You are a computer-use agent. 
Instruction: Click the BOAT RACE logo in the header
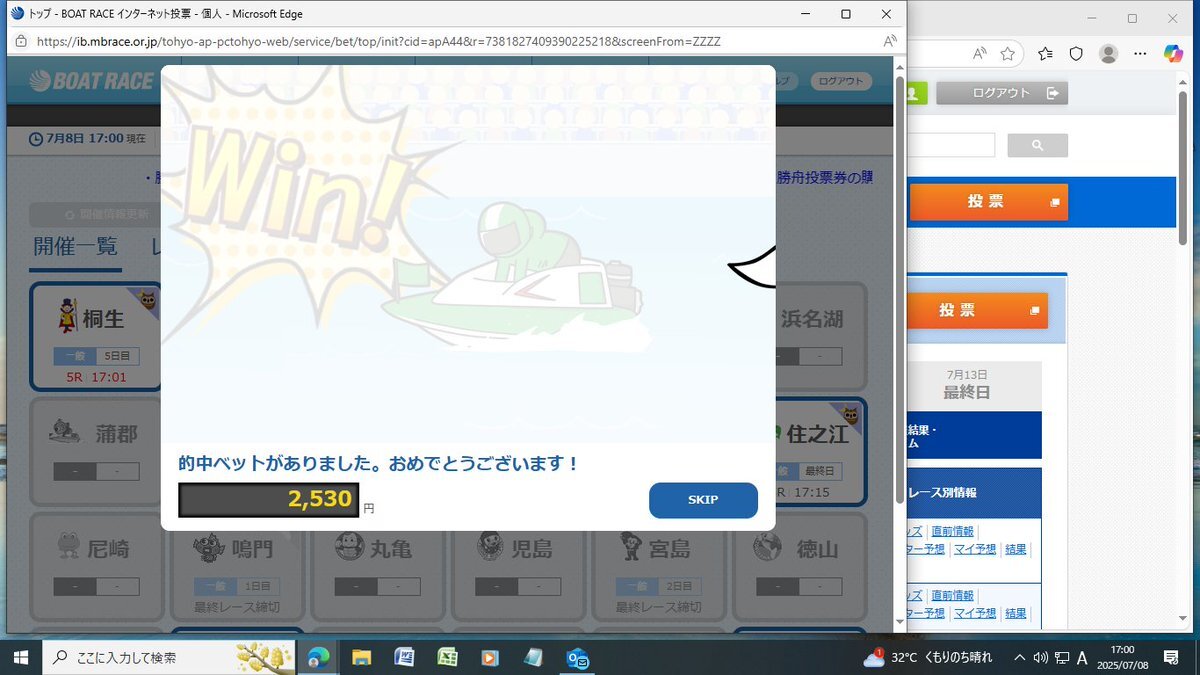[x=92, y=82]
